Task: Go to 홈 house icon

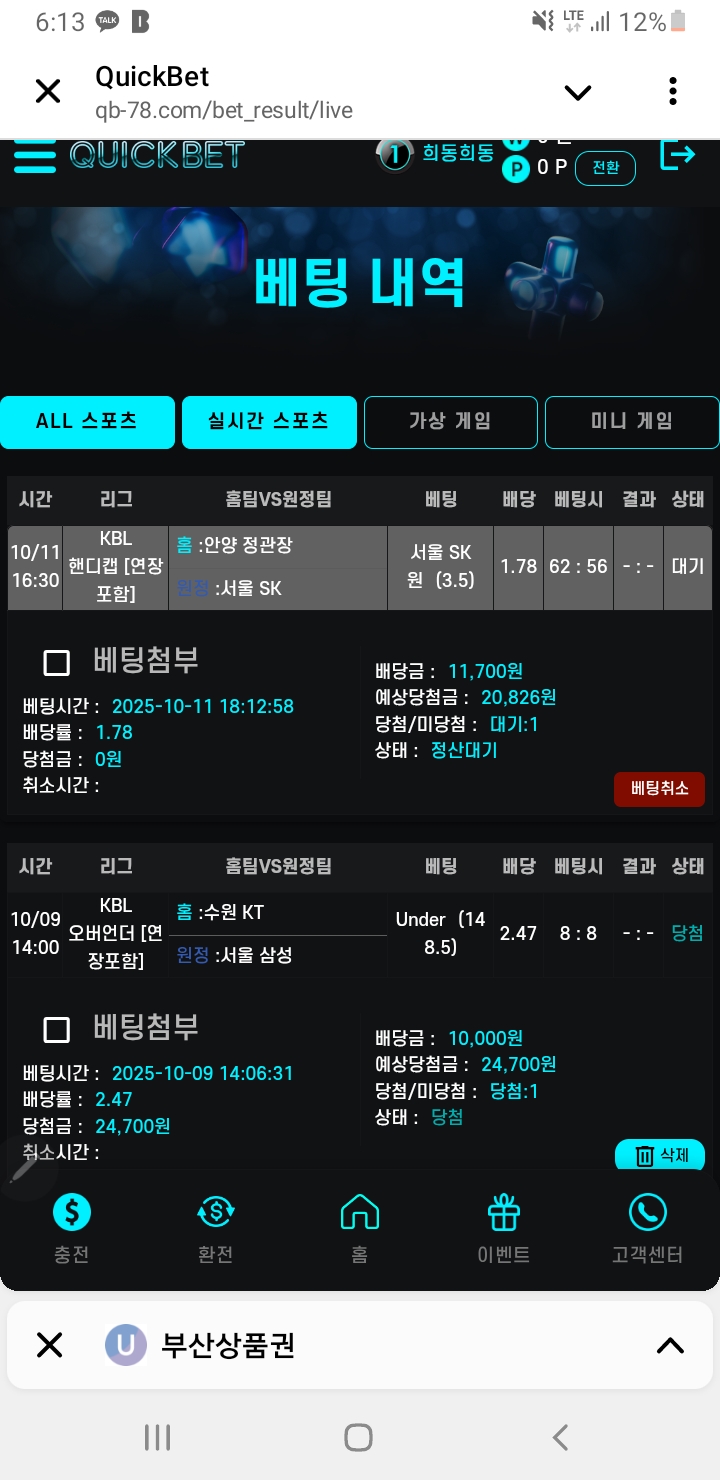Action: (359, 1213)
